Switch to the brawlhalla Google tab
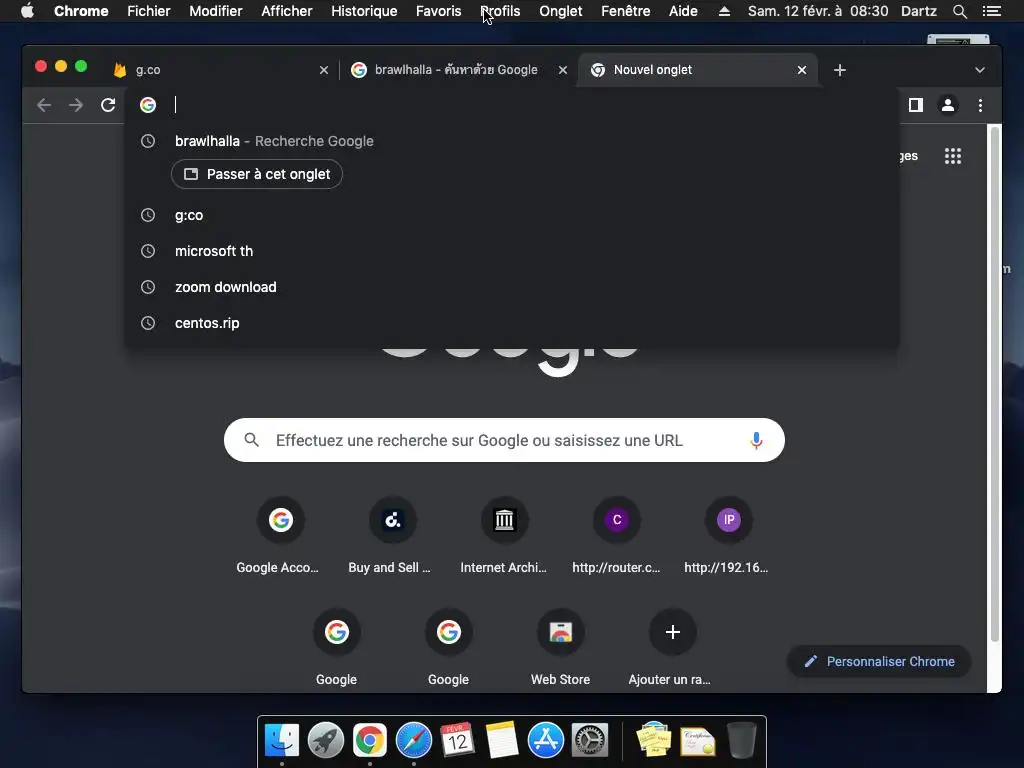This screenshot has height=768, width=1024. tap(457, 70)
